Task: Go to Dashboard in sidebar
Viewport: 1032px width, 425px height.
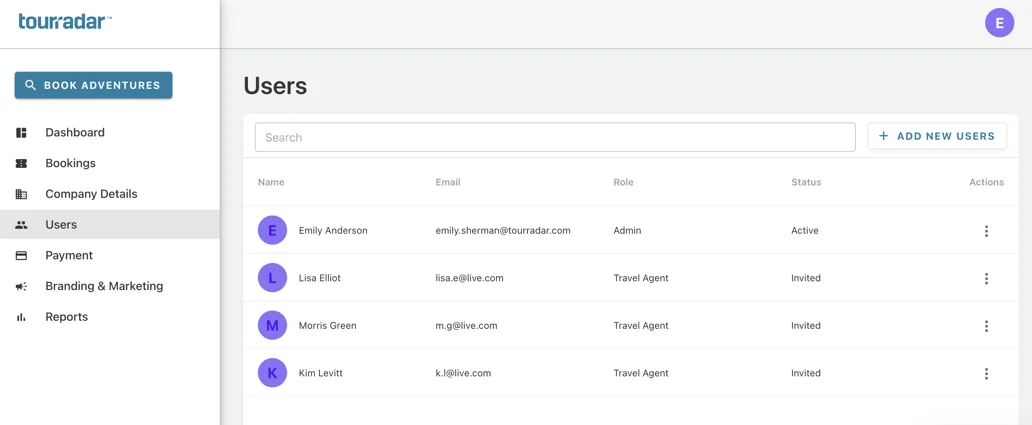Action: point(110,132)
